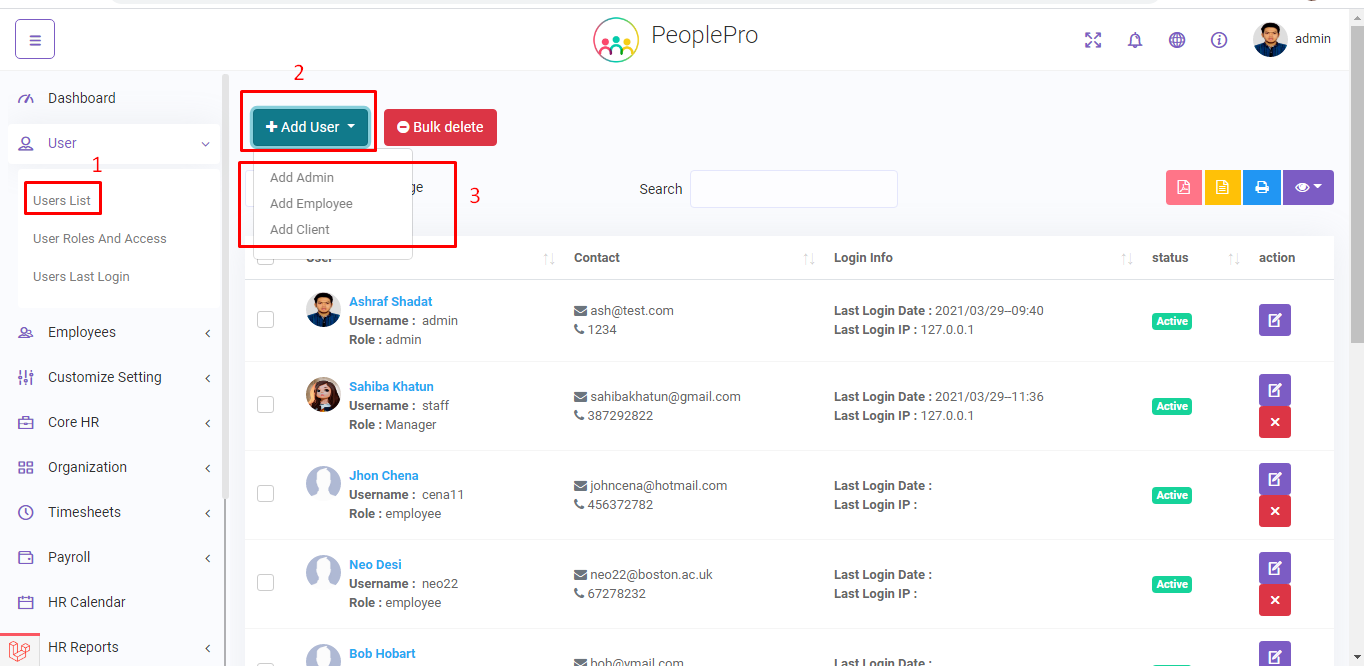The width and height of the screenshot is (1364, 666).
Task: Export the user table as PDF
Action: point(1184,187)
